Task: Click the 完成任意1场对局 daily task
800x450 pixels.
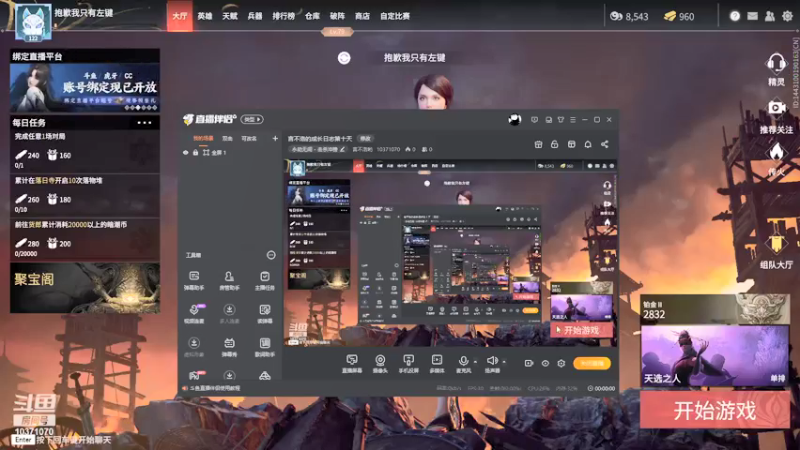Action: (x=85, y=151)
